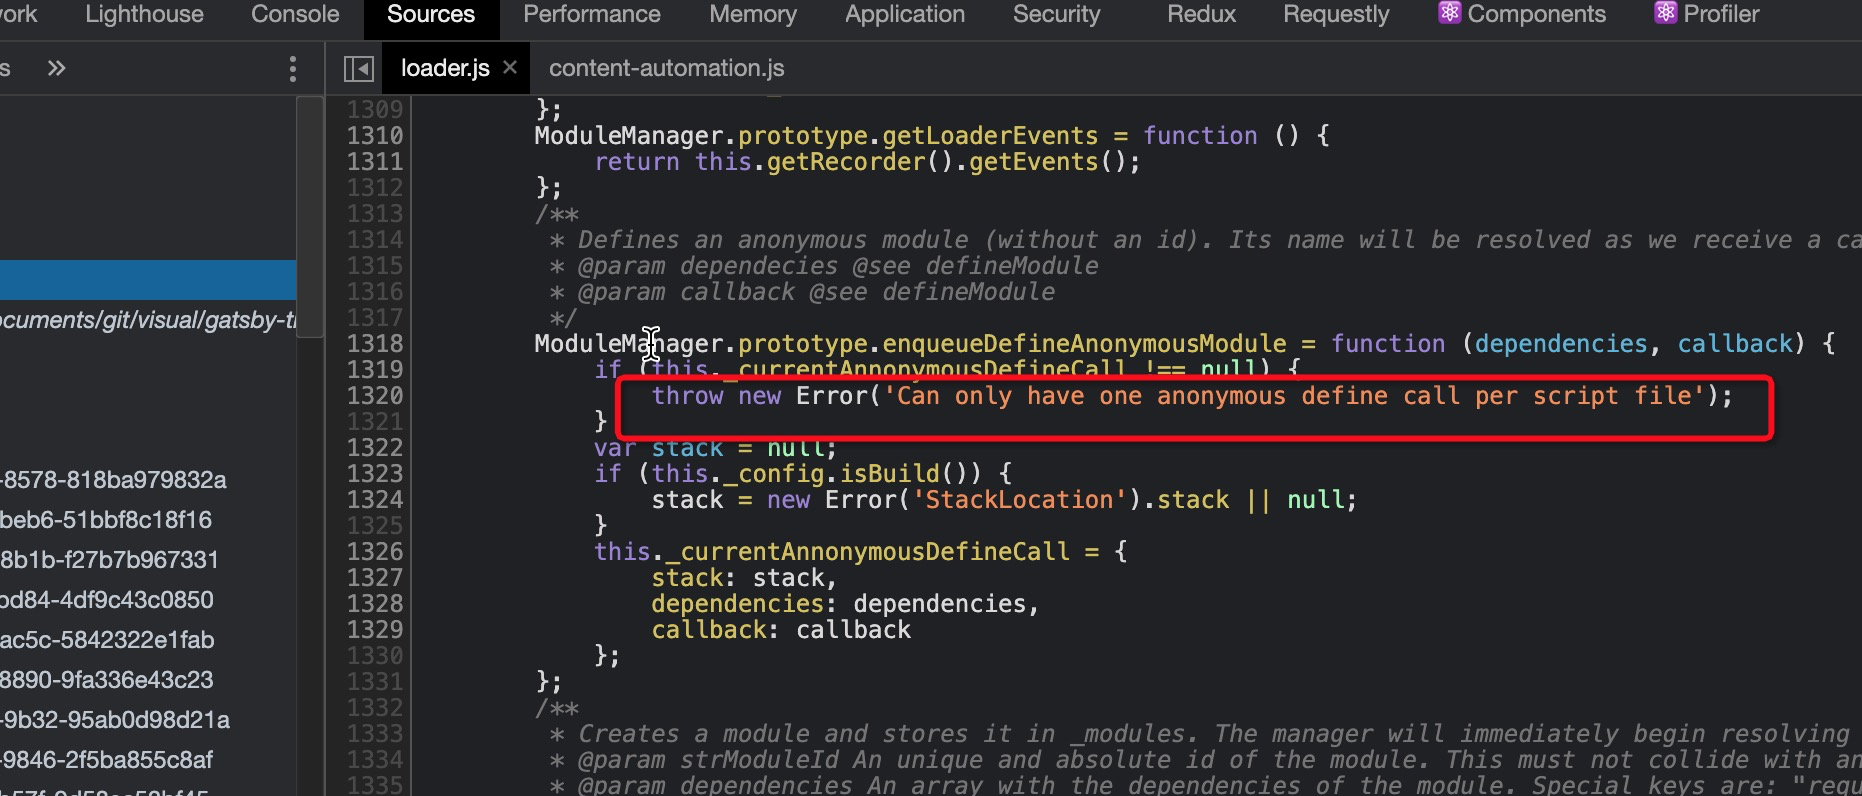The width and height of the screenshot is (1862, 796).
Task: Close the loader.js tab
Action: [x=510, y=67]
